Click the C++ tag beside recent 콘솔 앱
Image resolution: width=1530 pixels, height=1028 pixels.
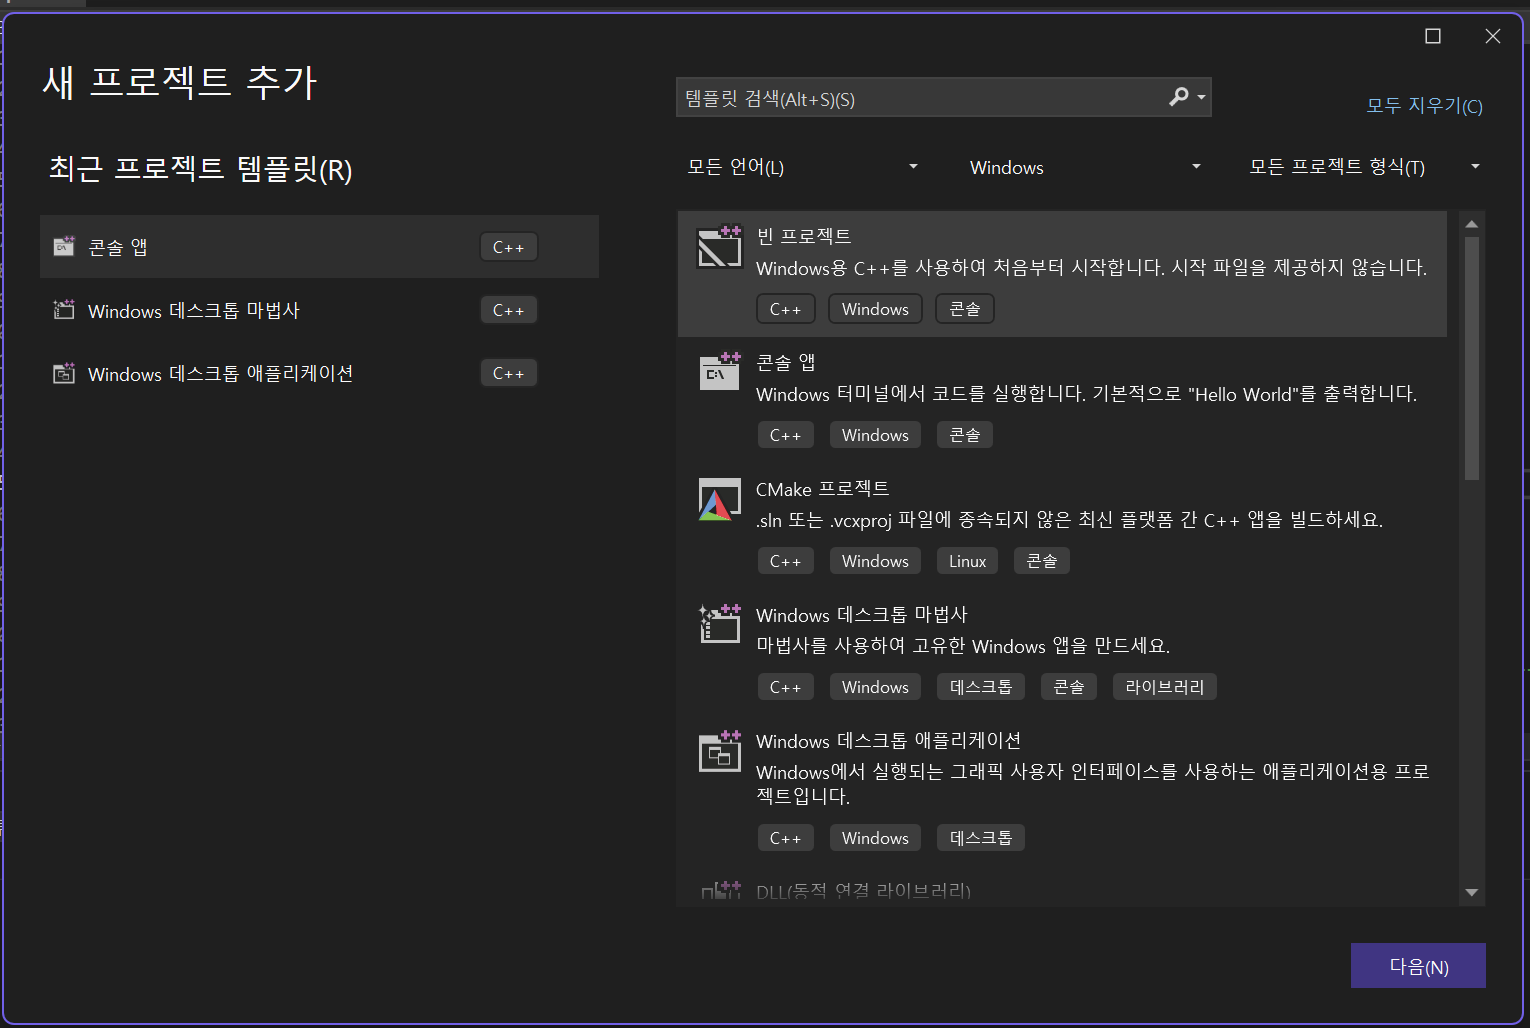[x=508, y=247]
